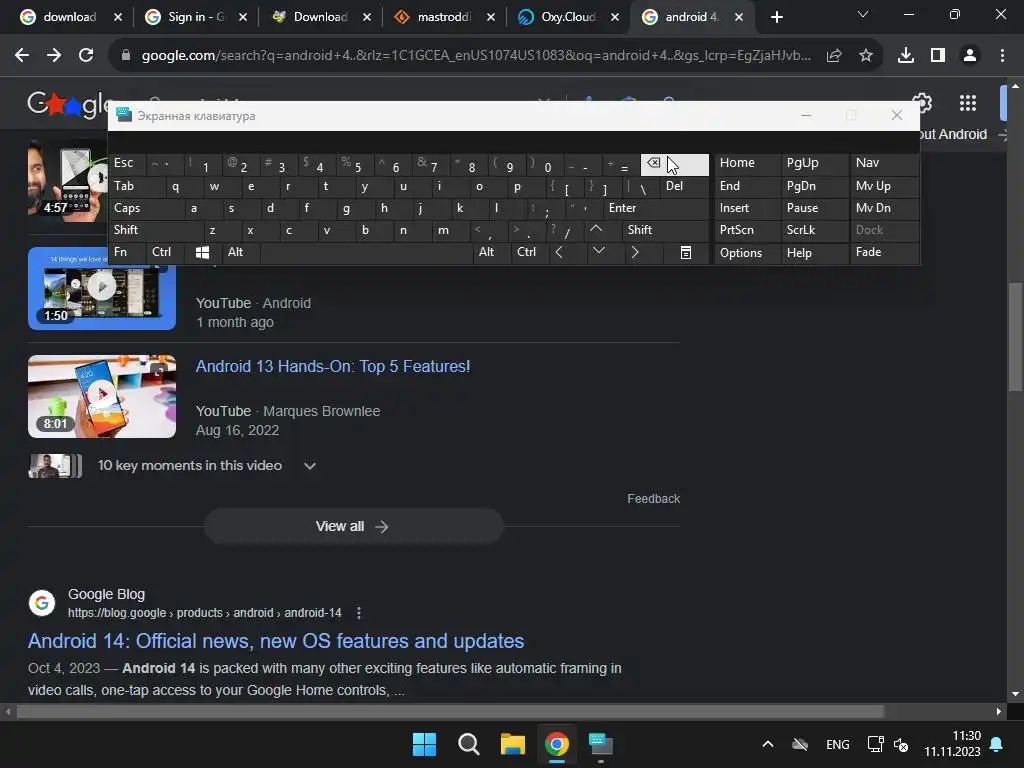The width and height of the screenshot is (1024, 768).
Task: Bookmark this page with the star icon
Action: point(866,56)
